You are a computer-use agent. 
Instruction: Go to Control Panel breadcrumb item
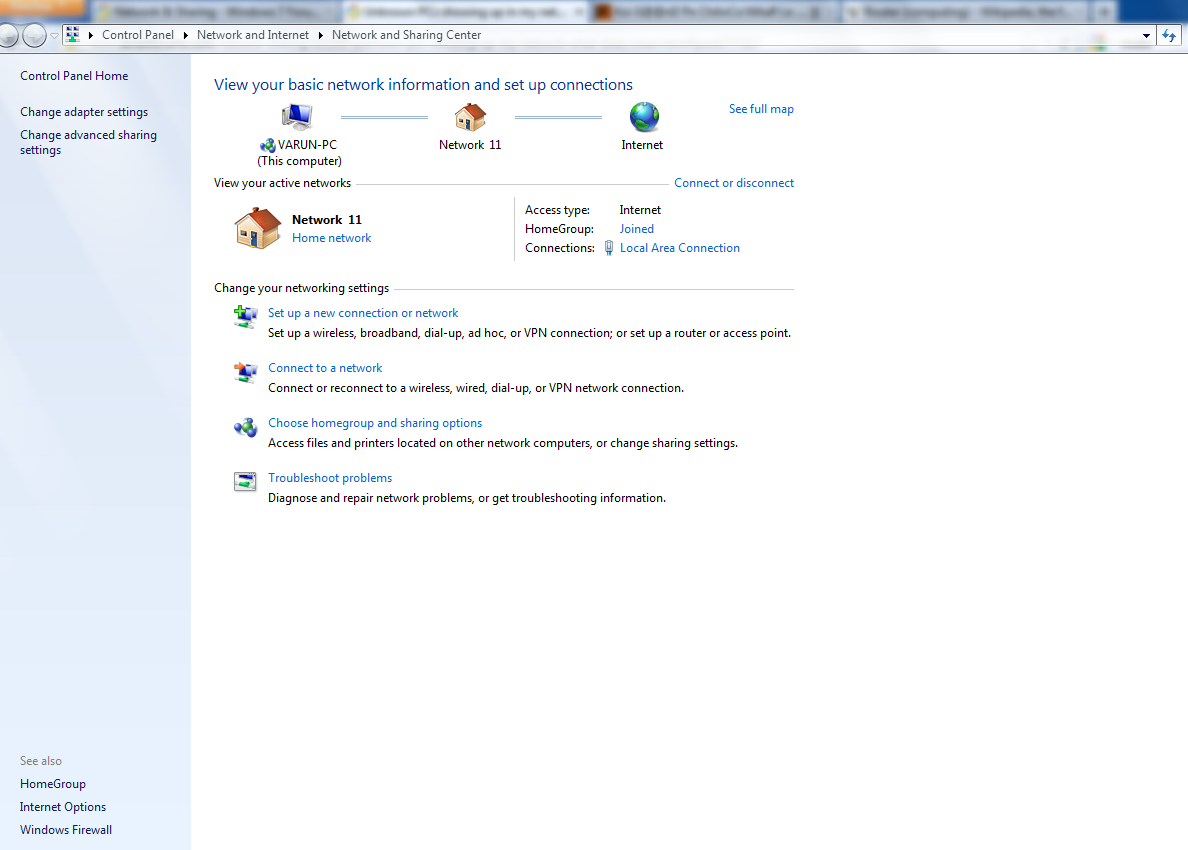coord(138,35)
